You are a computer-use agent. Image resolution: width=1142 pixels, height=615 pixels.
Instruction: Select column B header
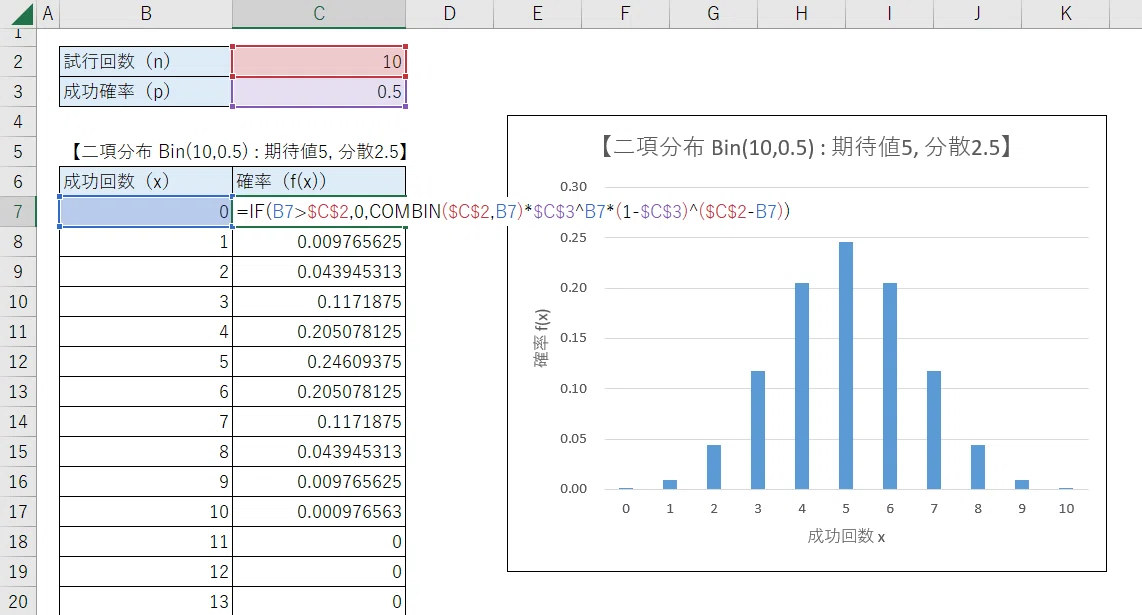[146, 14]
